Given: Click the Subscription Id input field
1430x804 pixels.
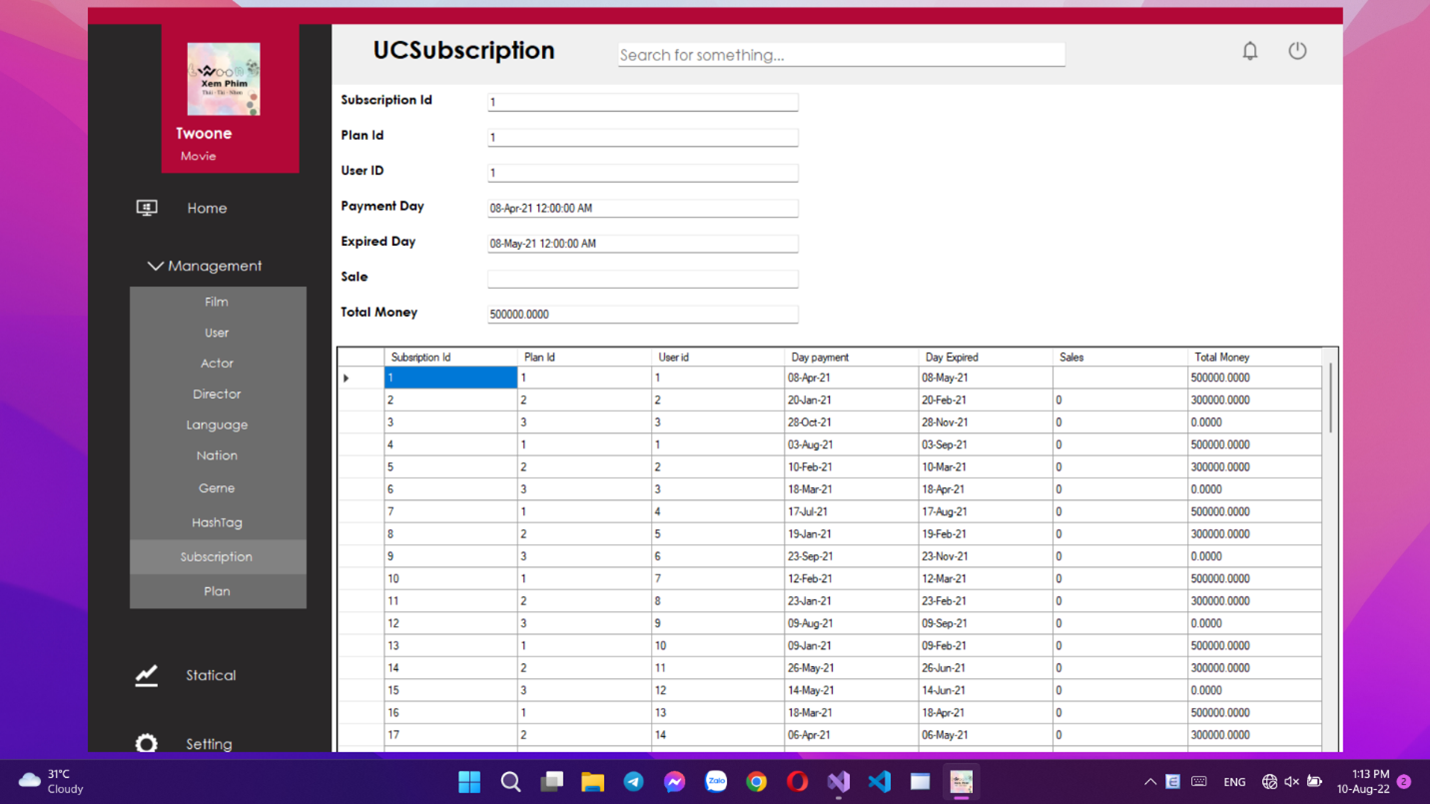Looking at the screenshot, I should [643, 102].
